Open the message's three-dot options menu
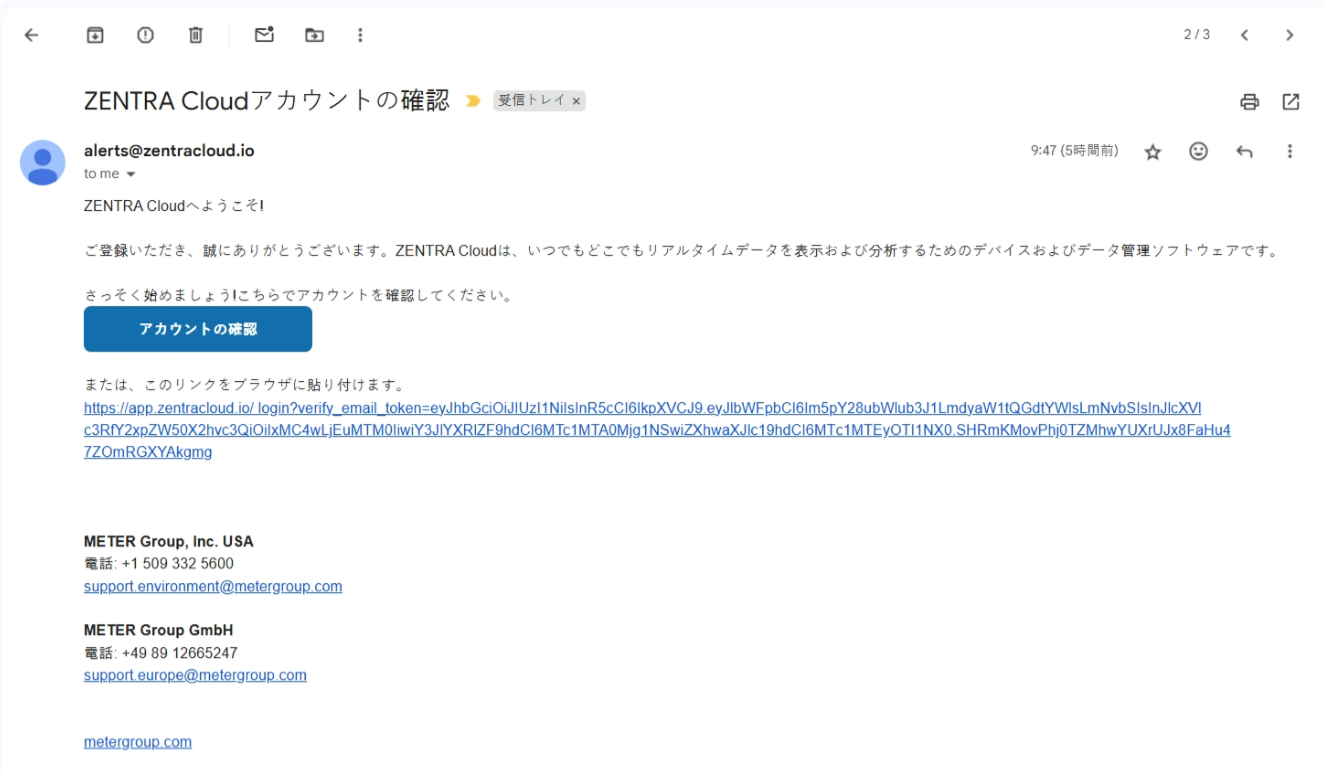 pos(1290,151)
